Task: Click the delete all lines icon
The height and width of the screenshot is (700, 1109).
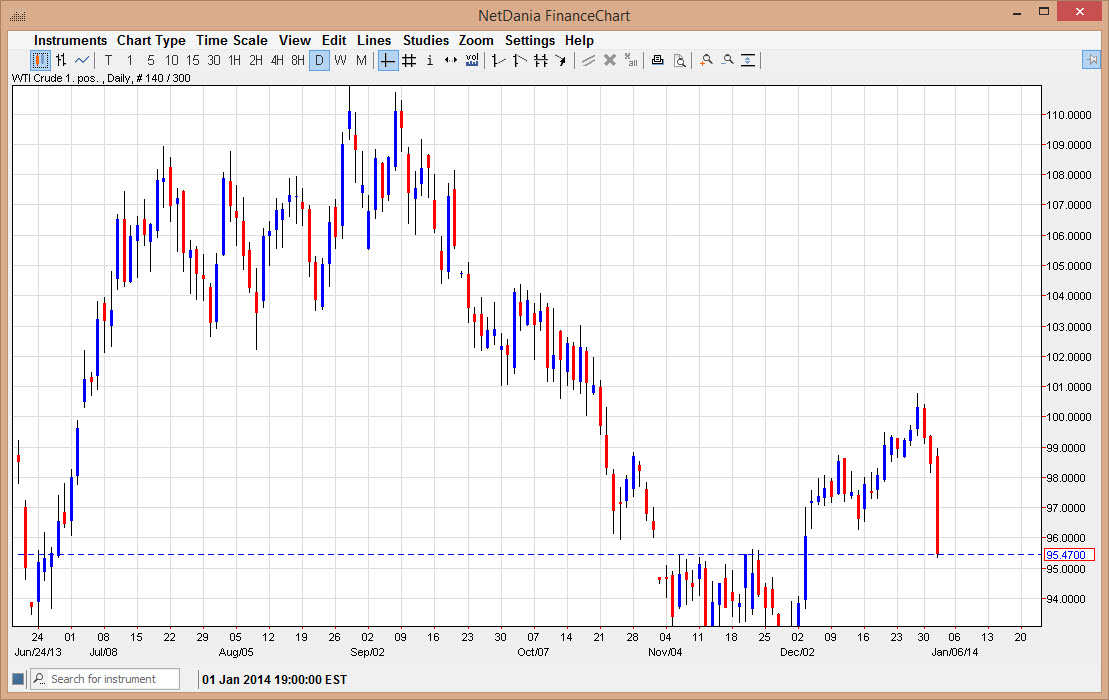Action: (x=631, y=61)
